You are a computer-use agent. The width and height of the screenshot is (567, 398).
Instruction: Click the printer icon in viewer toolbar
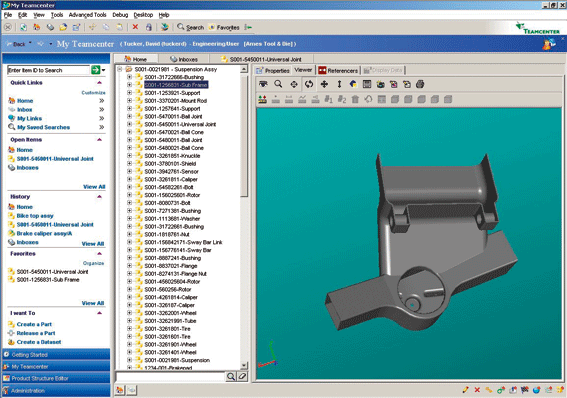(x=420, y=84)
